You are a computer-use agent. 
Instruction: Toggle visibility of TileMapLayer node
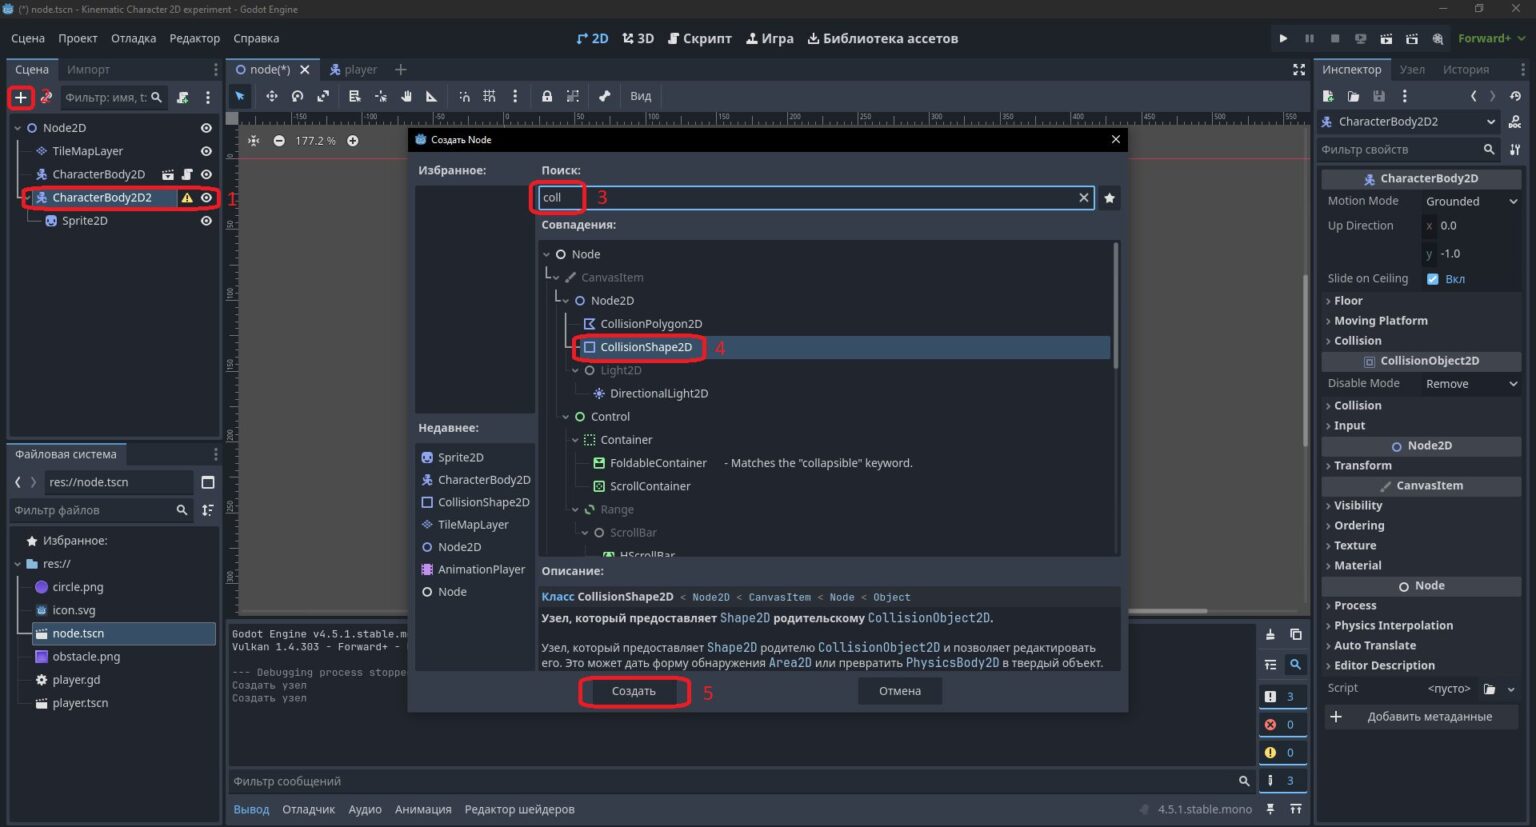206,151
